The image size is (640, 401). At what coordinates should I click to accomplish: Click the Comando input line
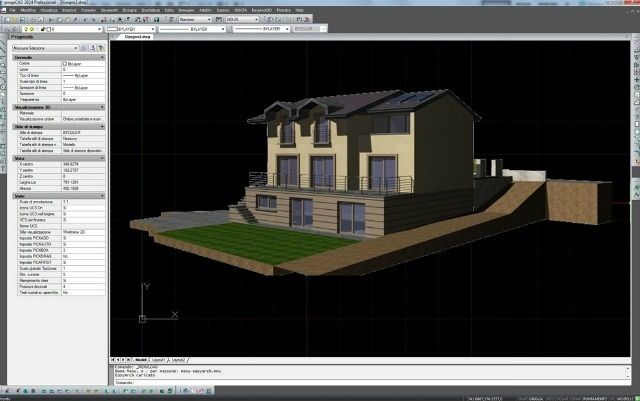370,383
